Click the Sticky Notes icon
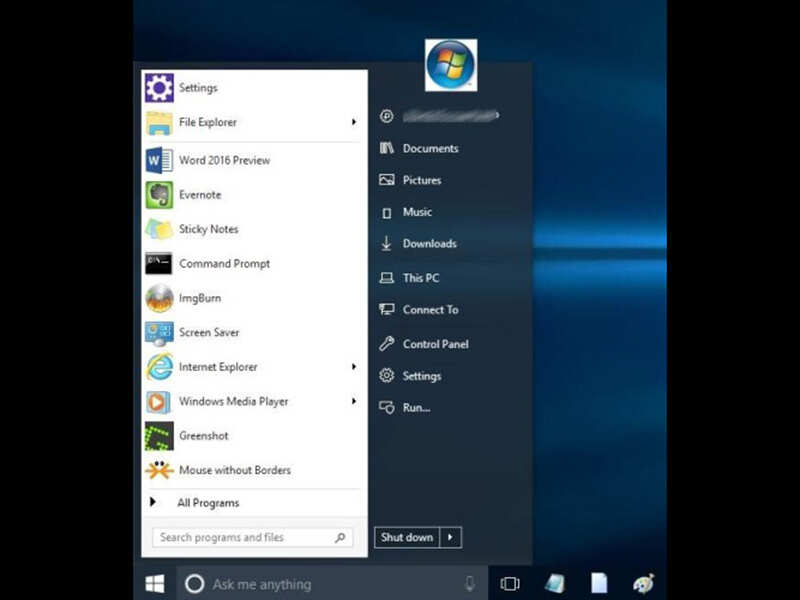The height and width of the screenshot is (600, 800). pyautogui.click(x=159, y=229)
